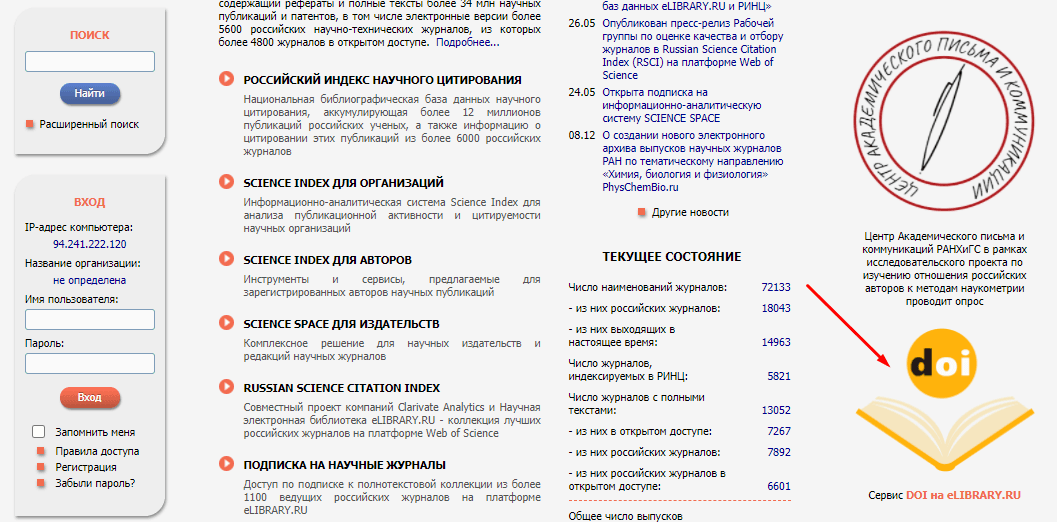Click the Число журналов с полными текстами label
This screenshot has width=1057, height=522.
coord(636,403)
